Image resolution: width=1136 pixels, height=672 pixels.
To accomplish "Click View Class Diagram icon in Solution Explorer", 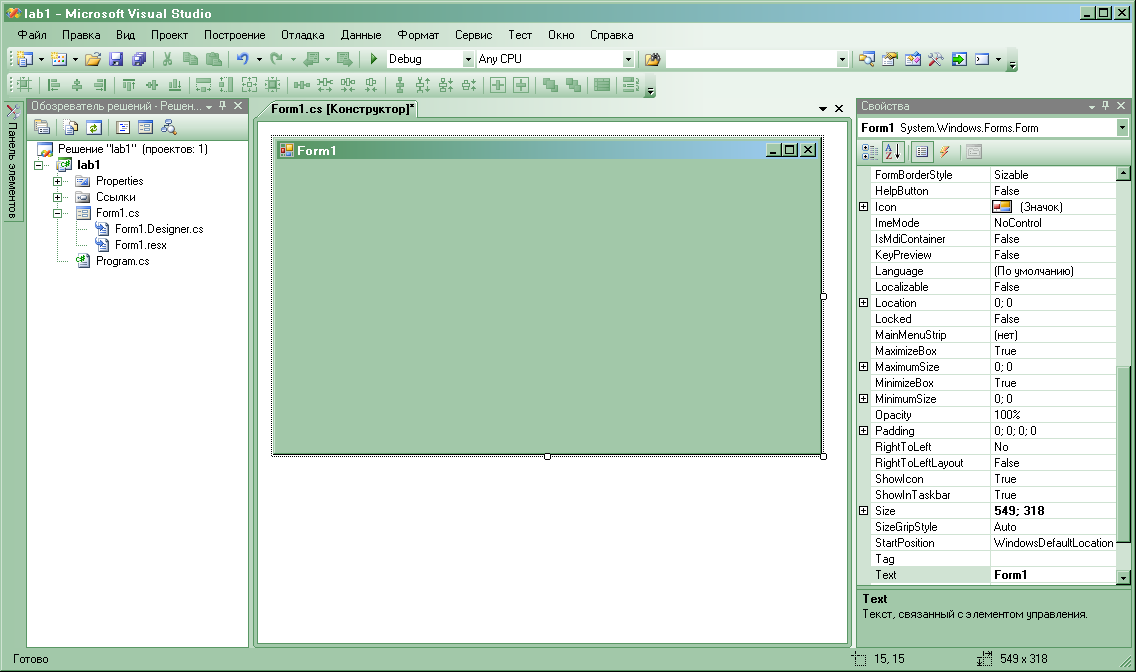I will click(x=169, y=127).
